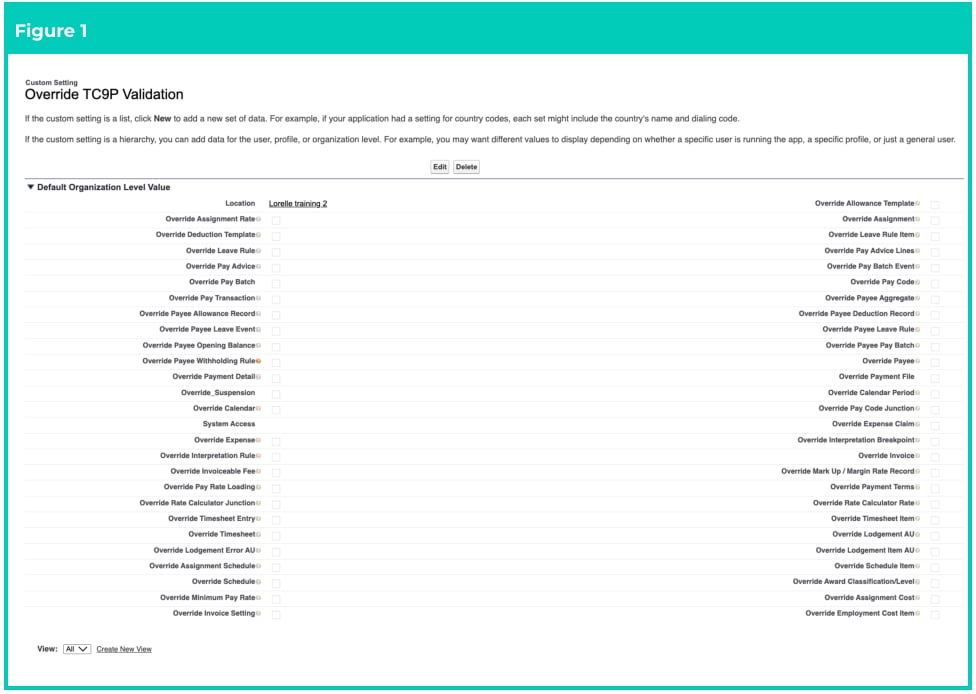Image resolution: width=976 pixels, height=694 pixels.
Task: Click the Override Rate Calculator Rate label
Action: click(x=863, y=503)
